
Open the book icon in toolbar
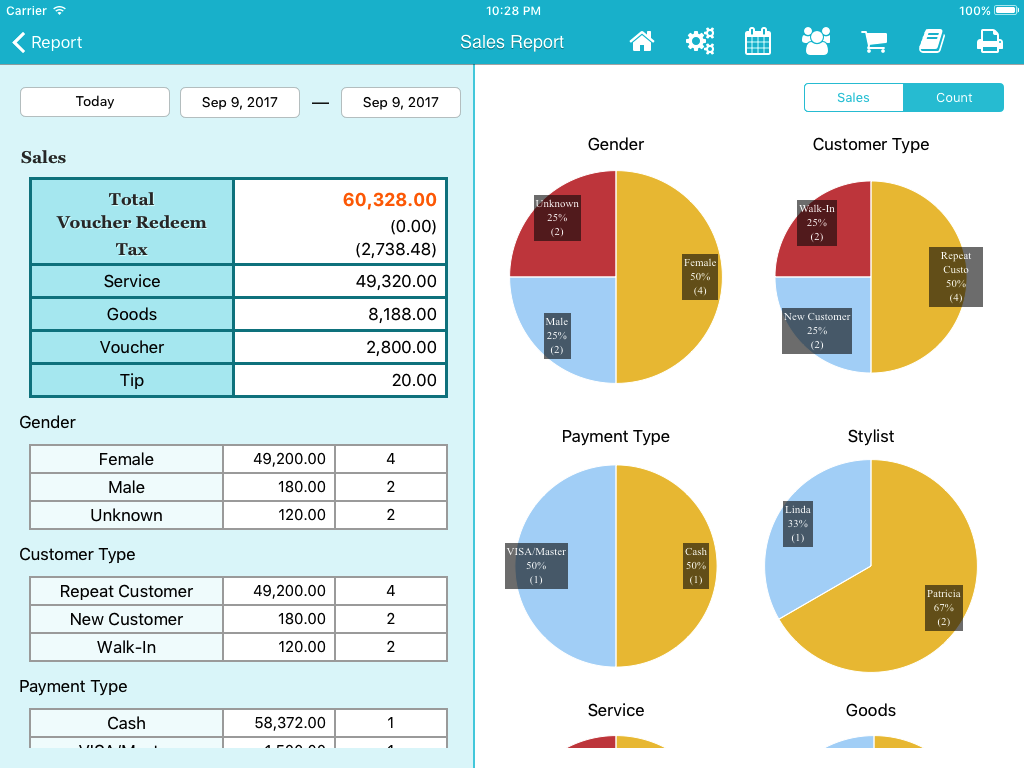coord(932,42)
